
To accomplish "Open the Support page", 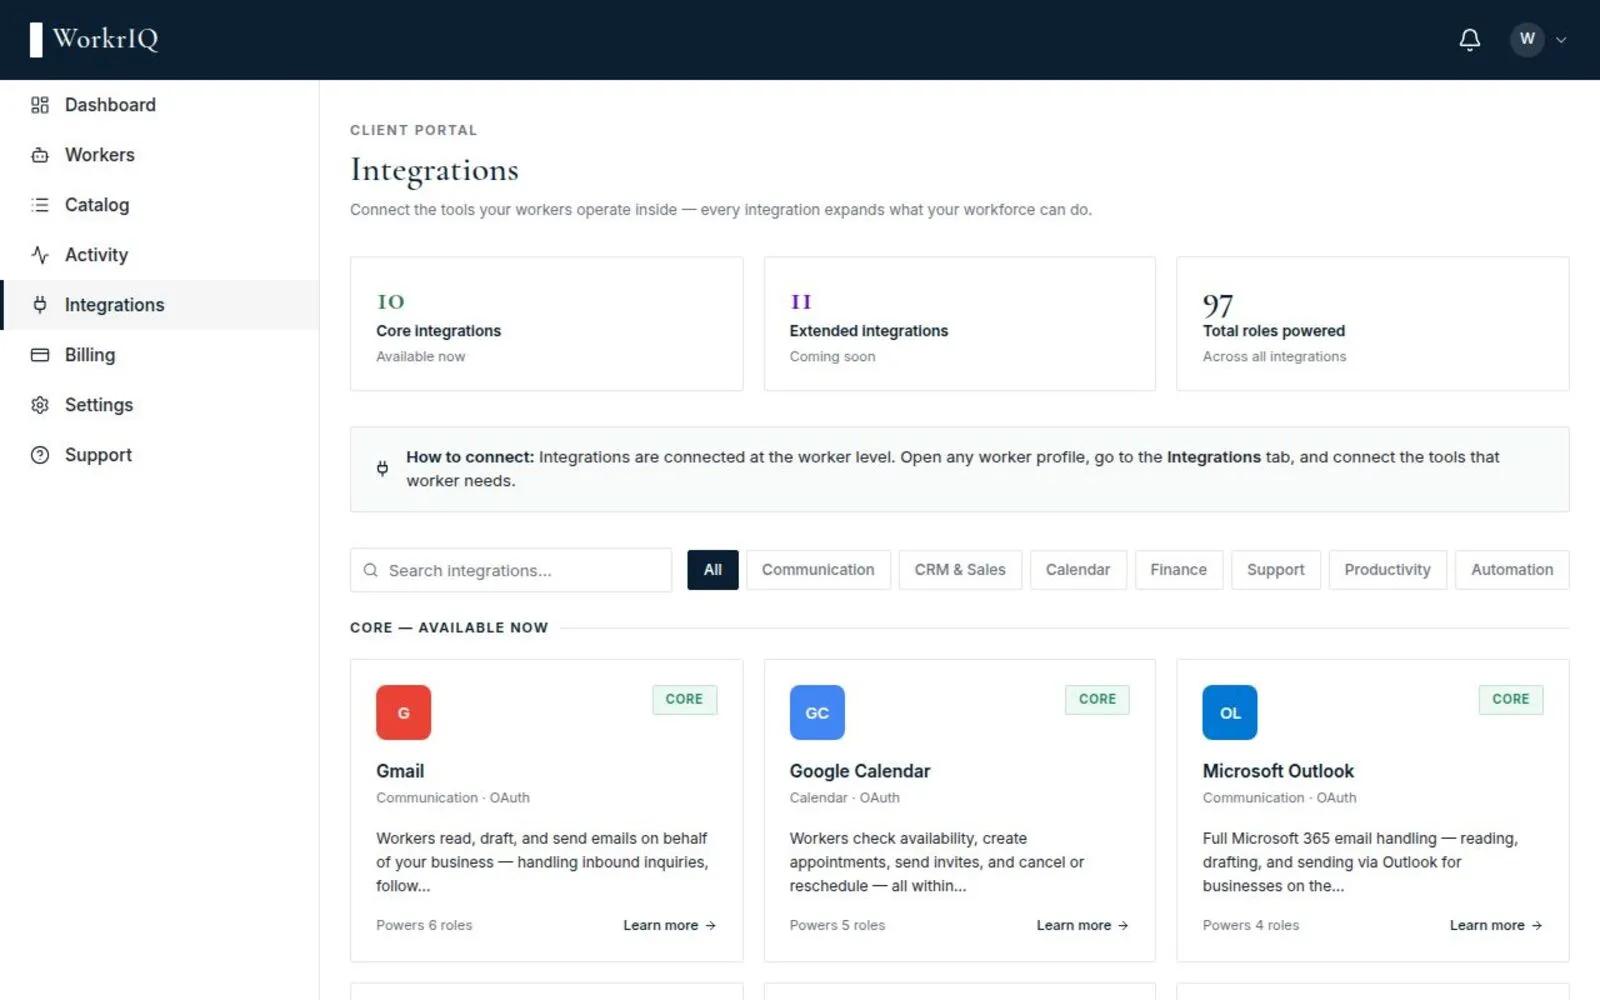I will [160, 455].
